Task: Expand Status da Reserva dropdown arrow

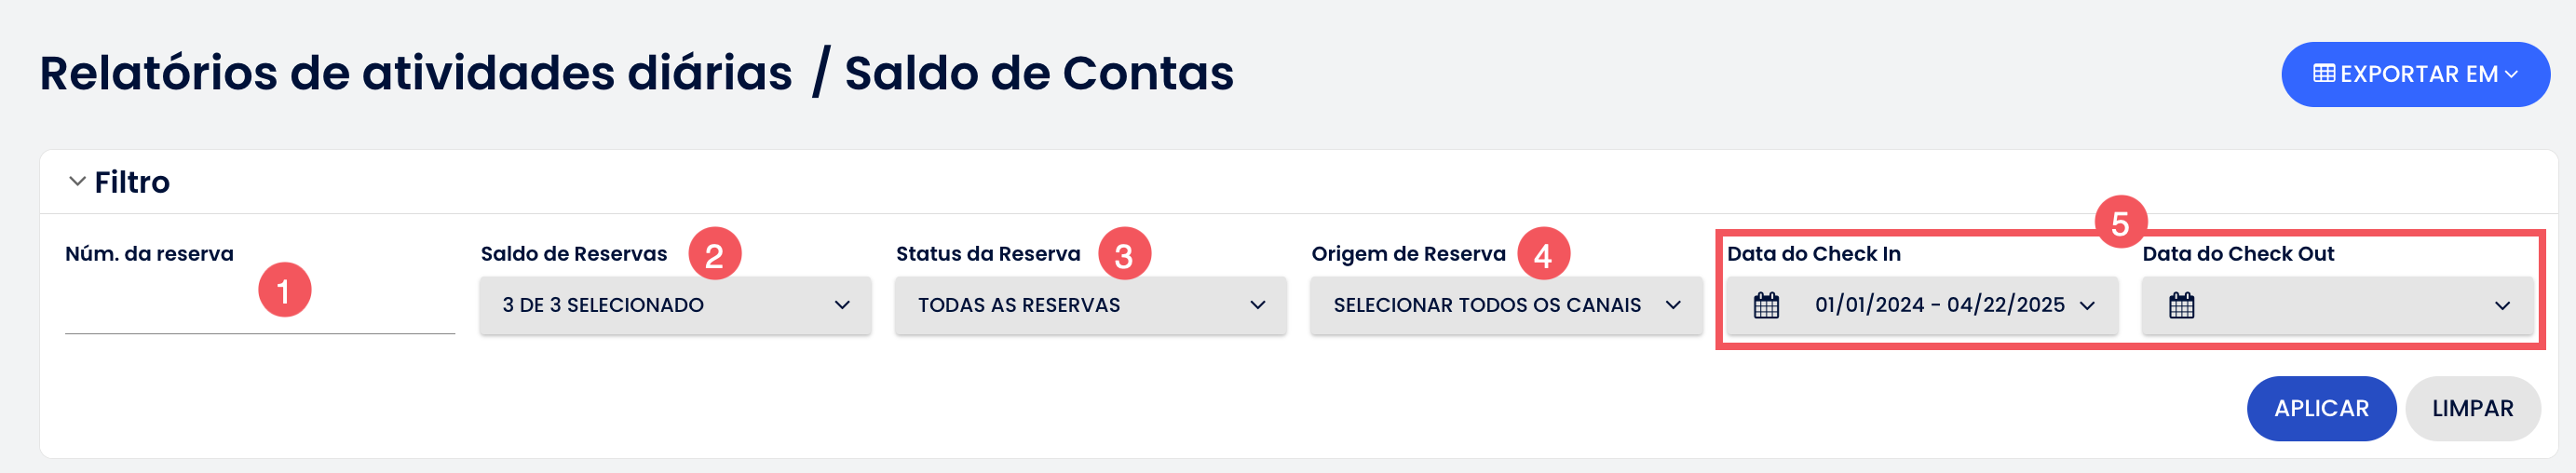Action: point(1257,305)
